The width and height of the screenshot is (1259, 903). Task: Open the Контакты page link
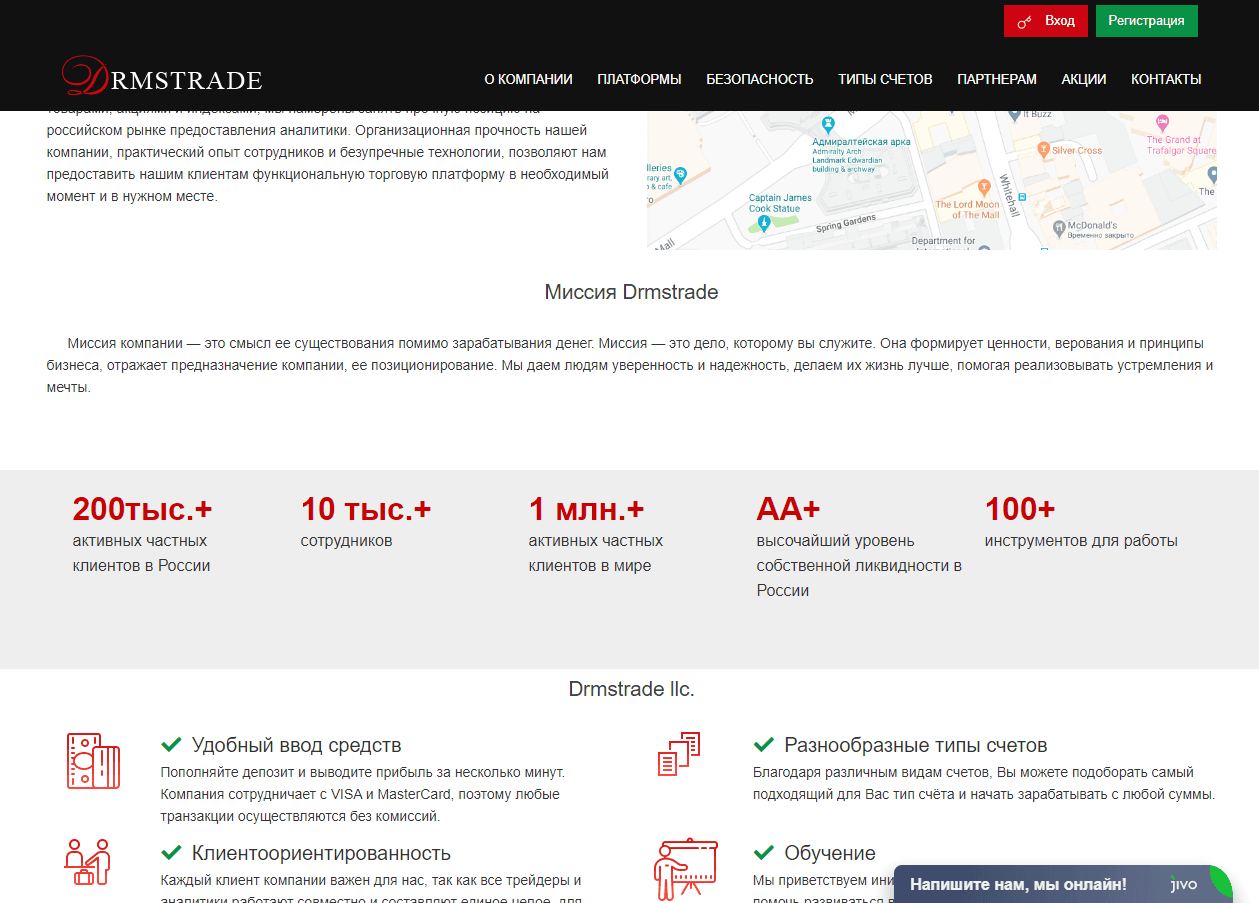(1166, 79)
